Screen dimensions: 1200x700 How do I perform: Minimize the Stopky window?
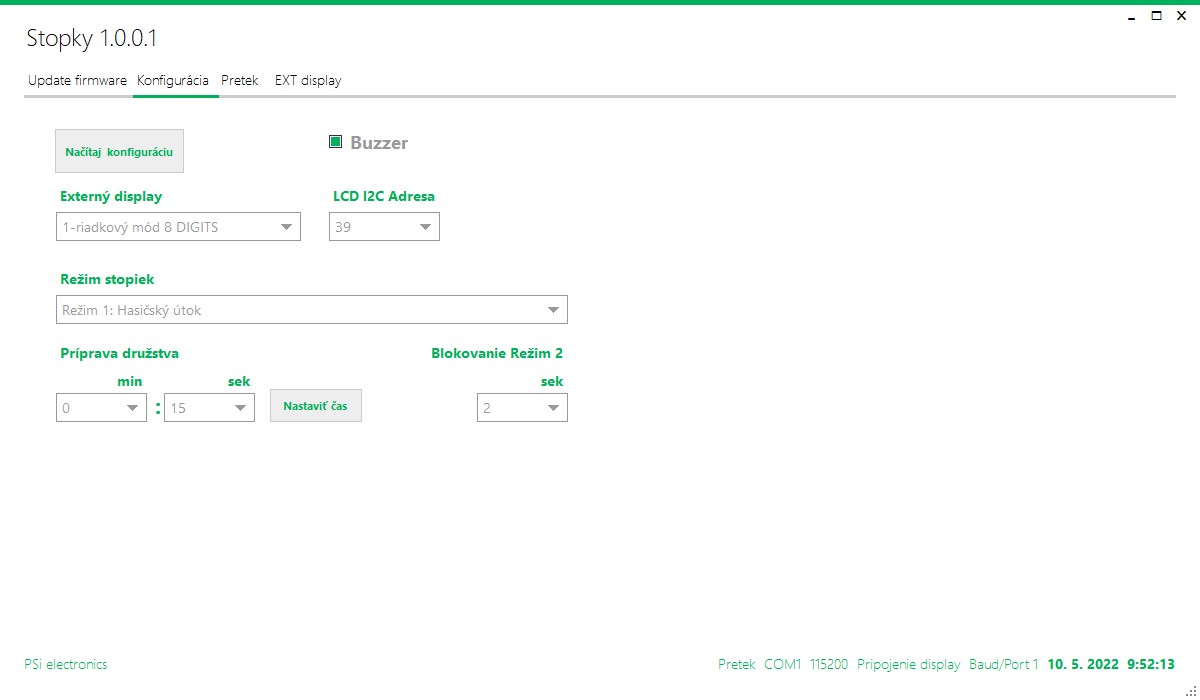click(x=1131, y=16)
